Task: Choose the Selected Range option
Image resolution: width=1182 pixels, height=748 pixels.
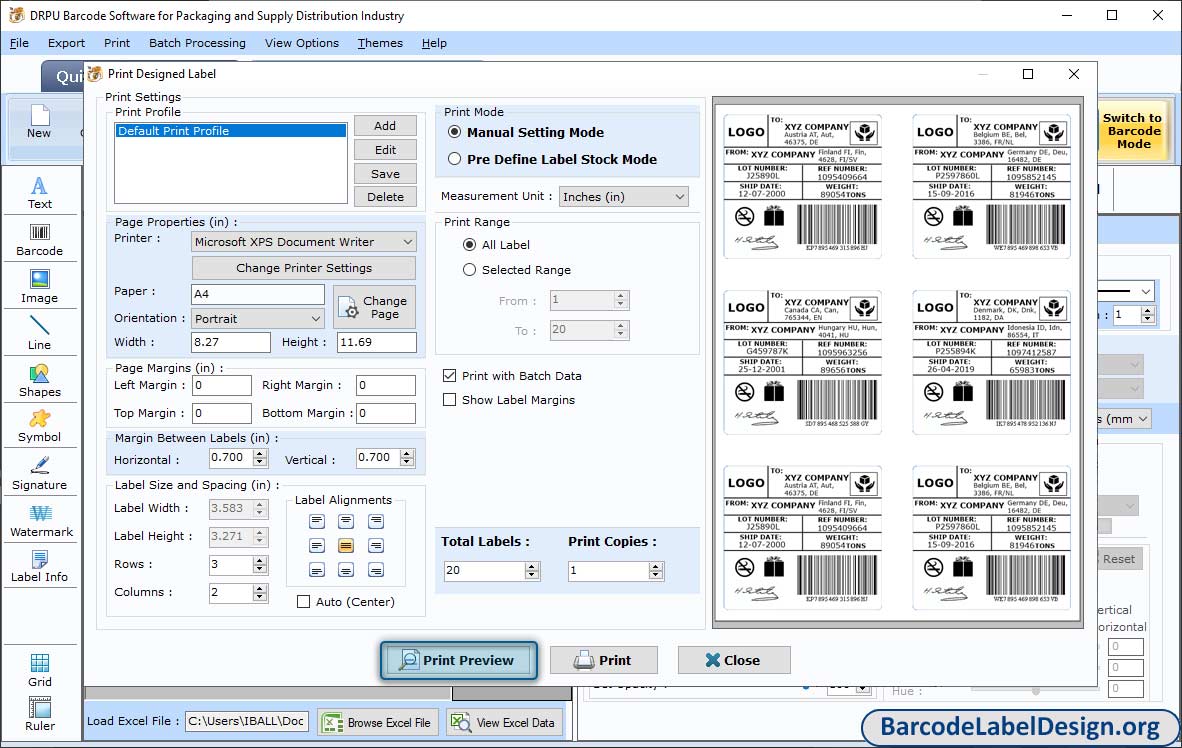Action: 470,270
